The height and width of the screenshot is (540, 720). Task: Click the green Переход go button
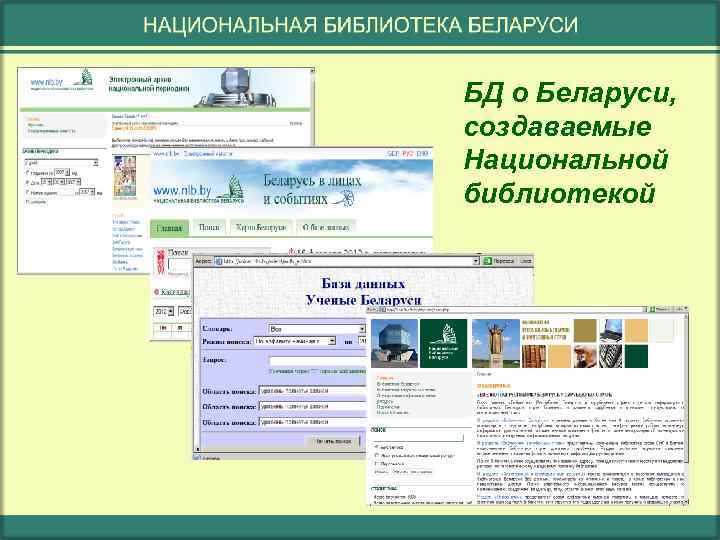[x=499, y=261]
